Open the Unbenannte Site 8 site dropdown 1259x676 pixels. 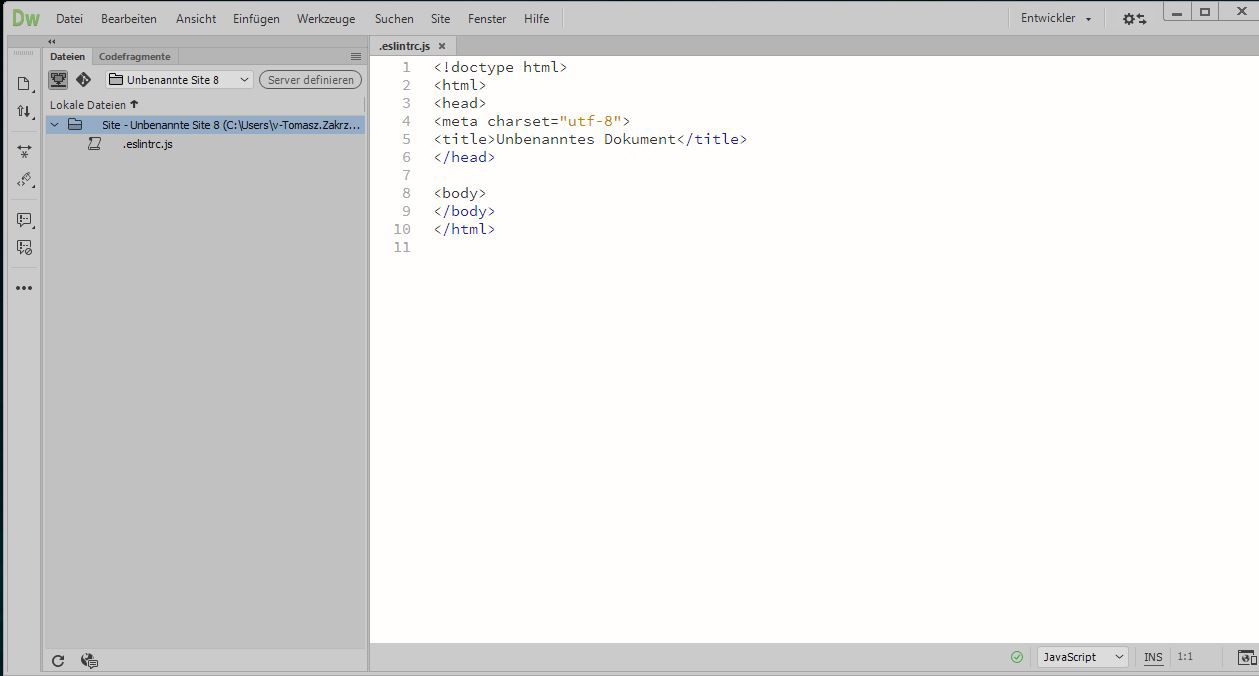178,79
